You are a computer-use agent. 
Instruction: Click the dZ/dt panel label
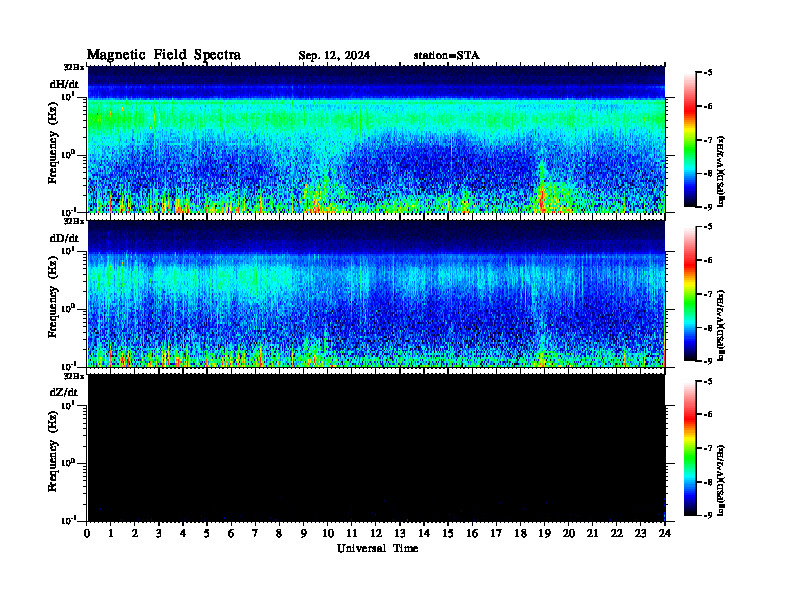[x=64, y=392]
